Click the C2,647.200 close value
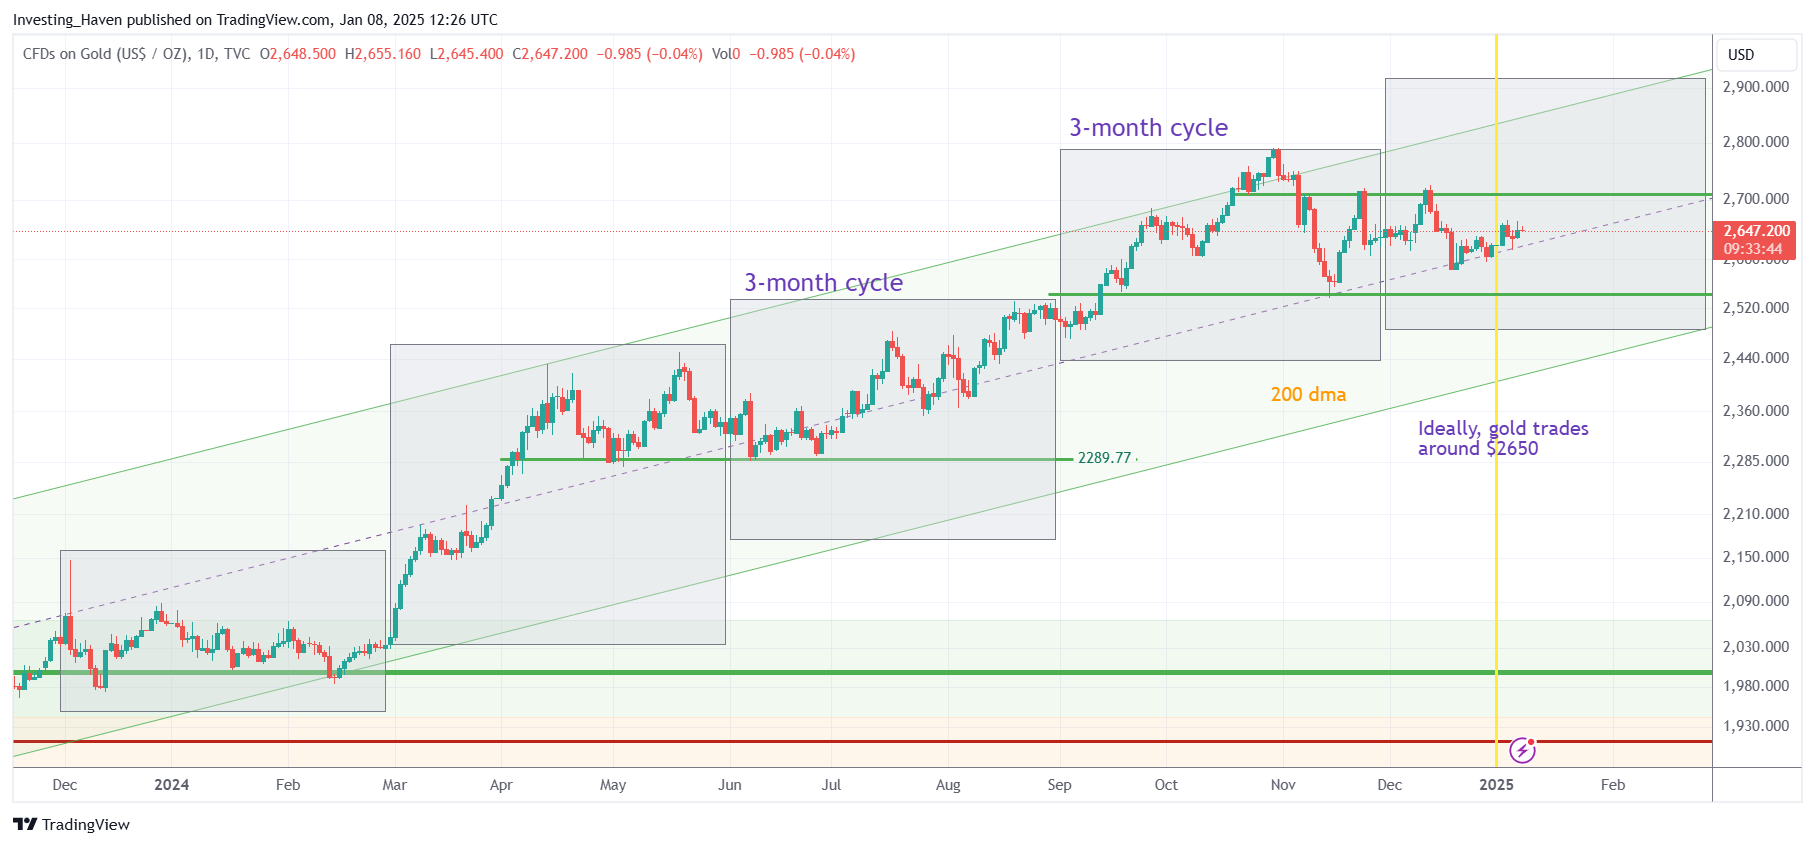1815x846 pixels. pos(550,54)
